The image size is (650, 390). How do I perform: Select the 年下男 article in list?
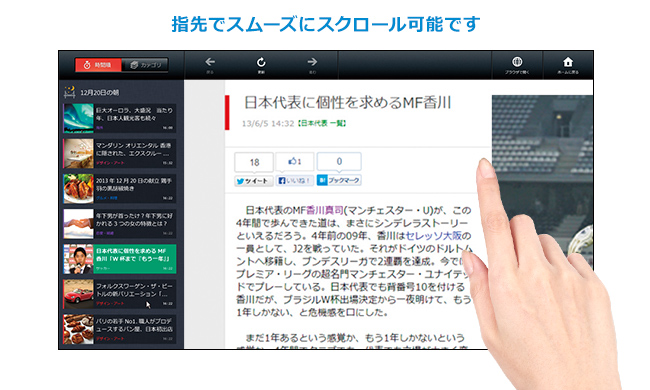(x=119, y=224)
